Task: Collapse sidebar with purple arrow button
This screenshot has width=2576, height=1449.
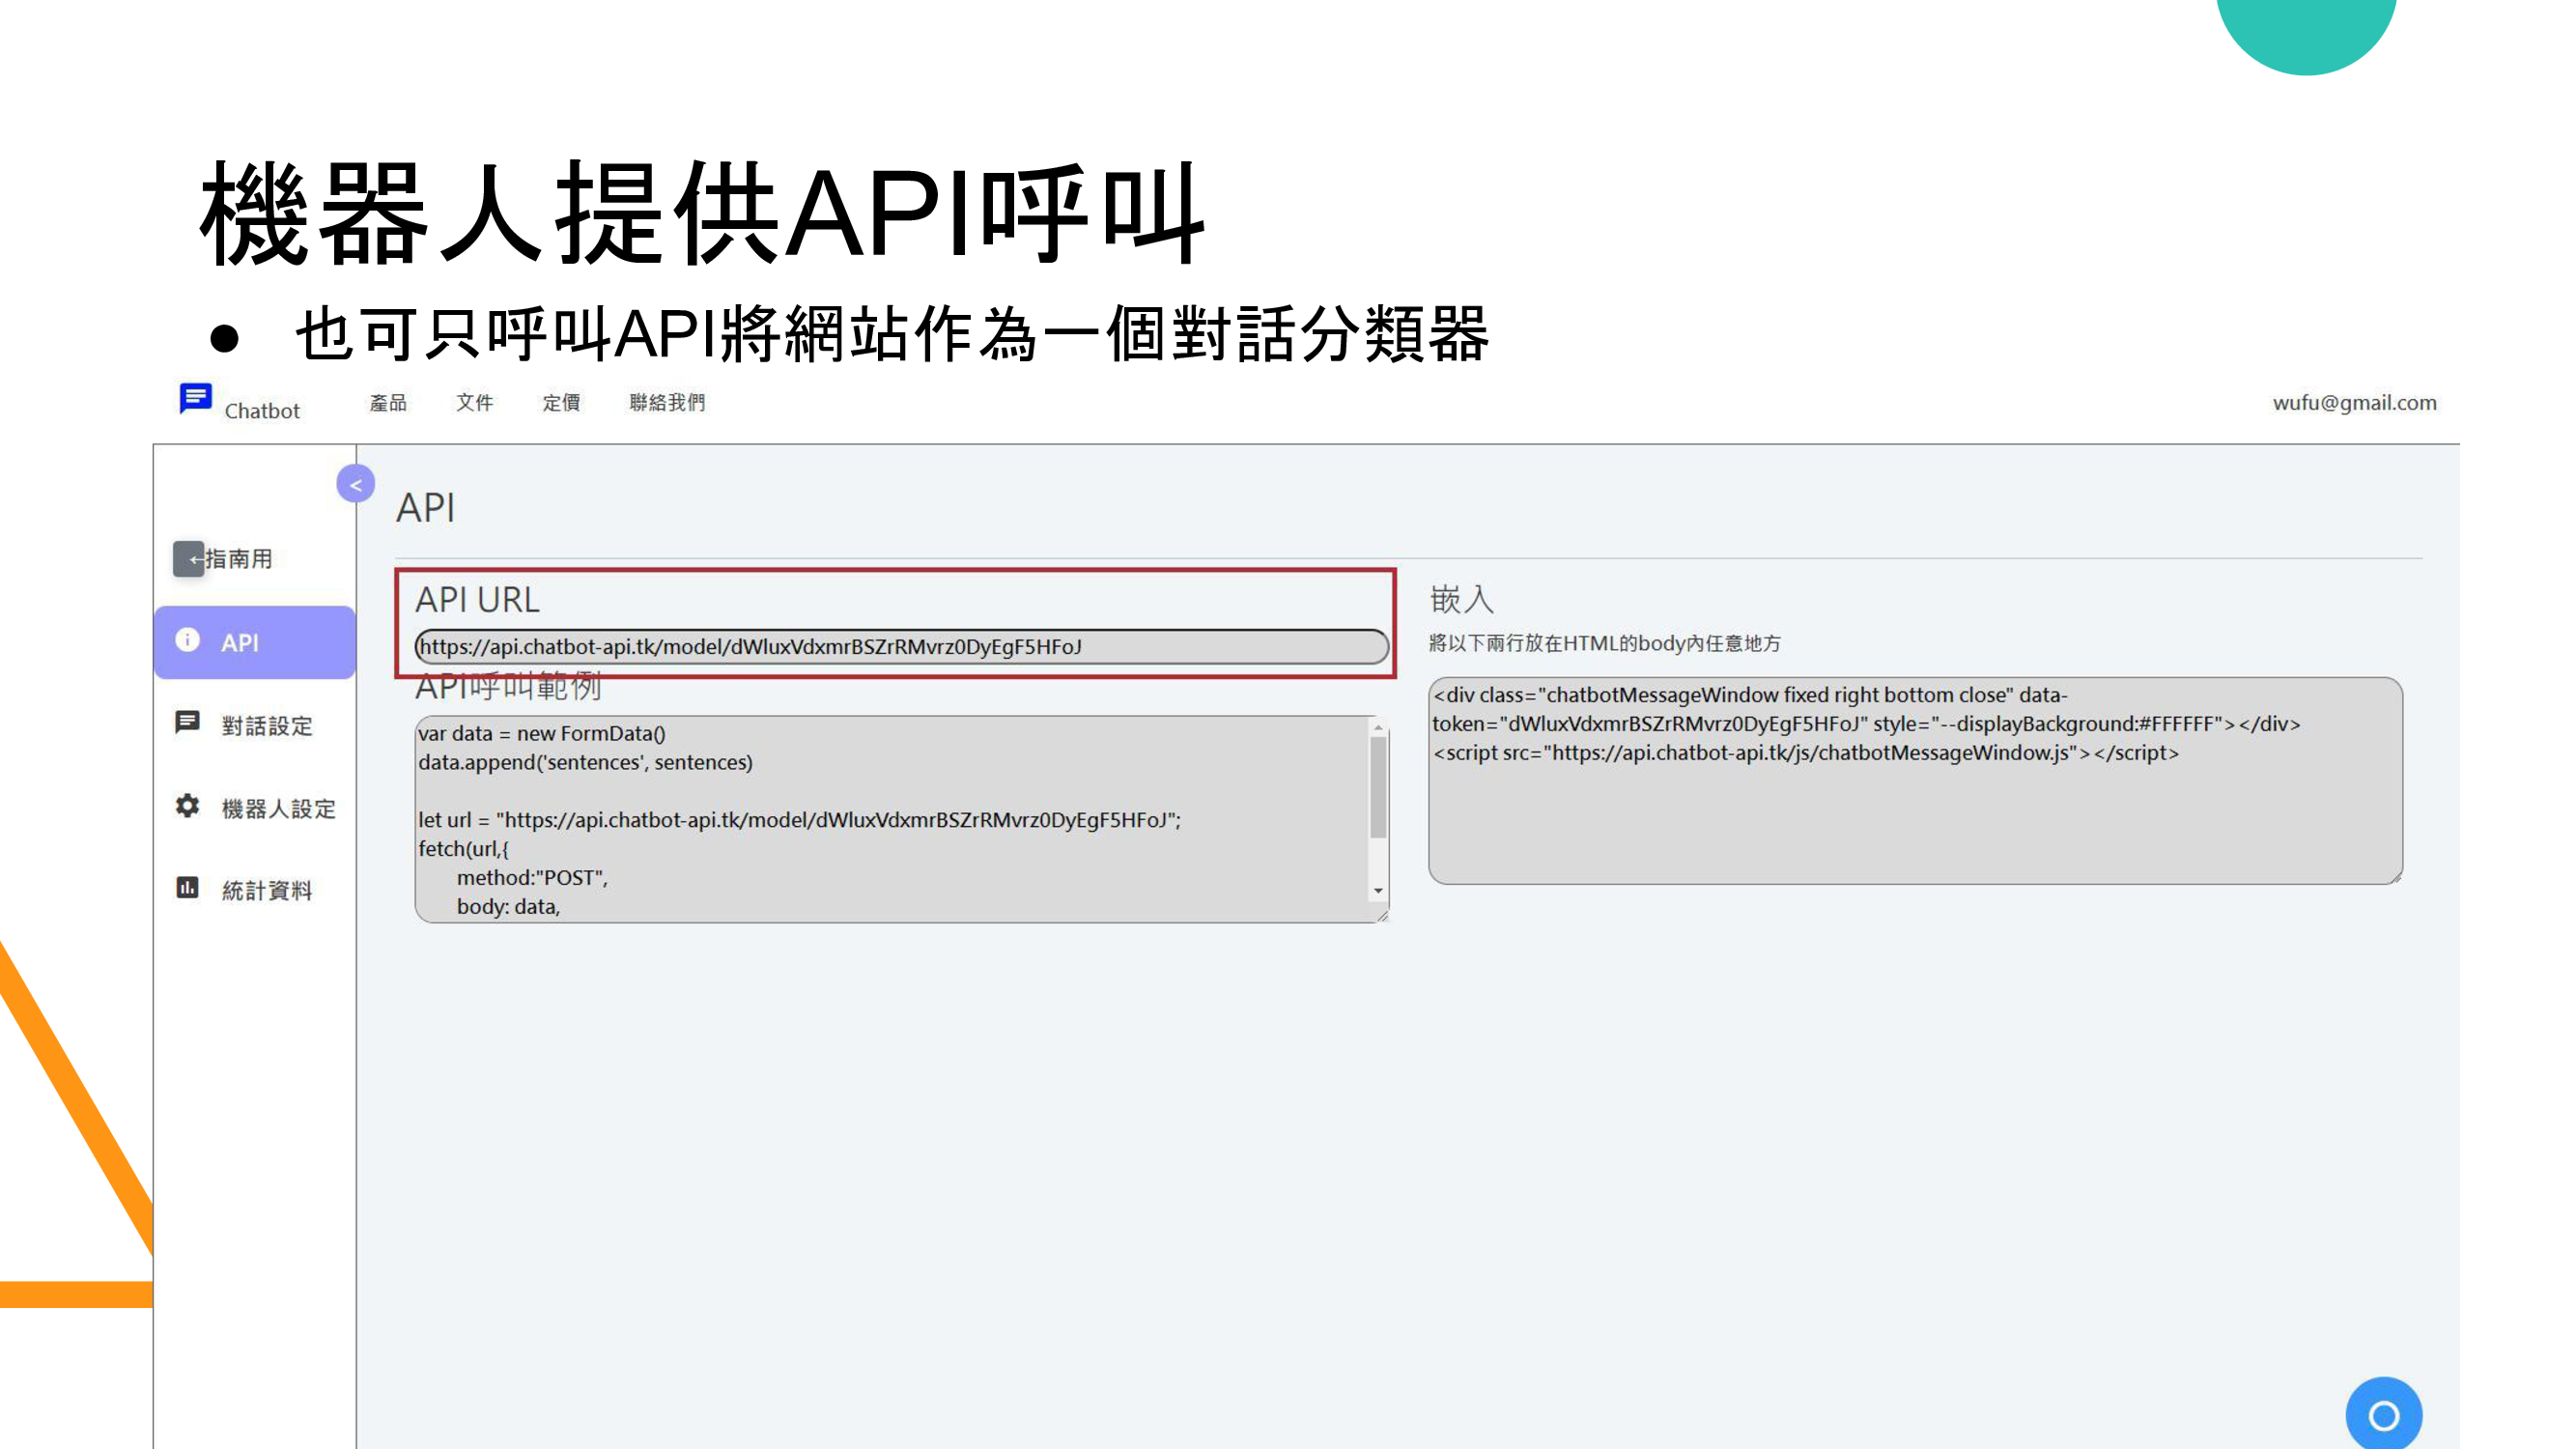Action: (x=355, y=485)
